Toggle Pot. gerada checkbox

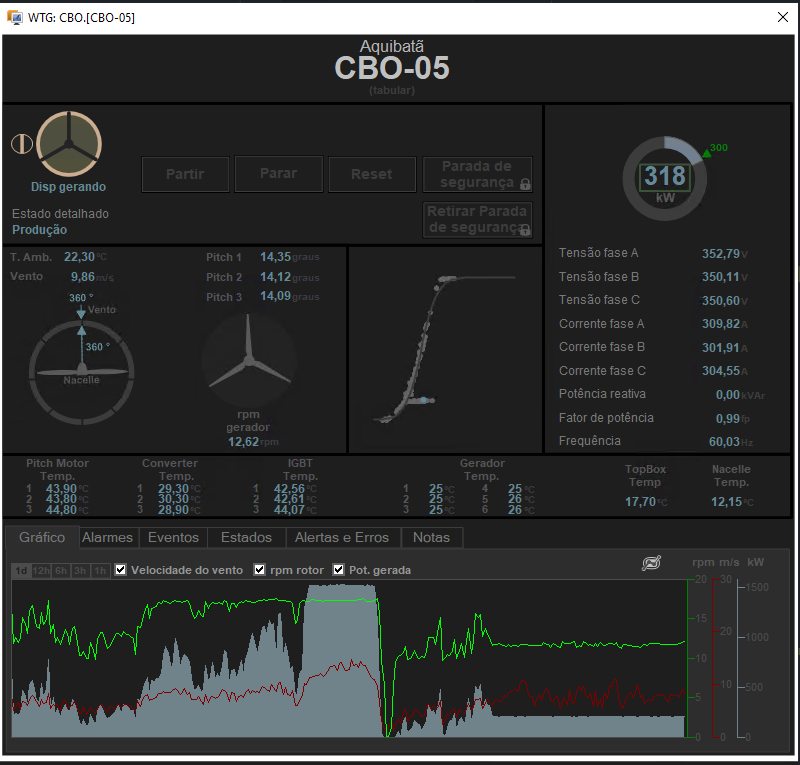tap(338, 570)
